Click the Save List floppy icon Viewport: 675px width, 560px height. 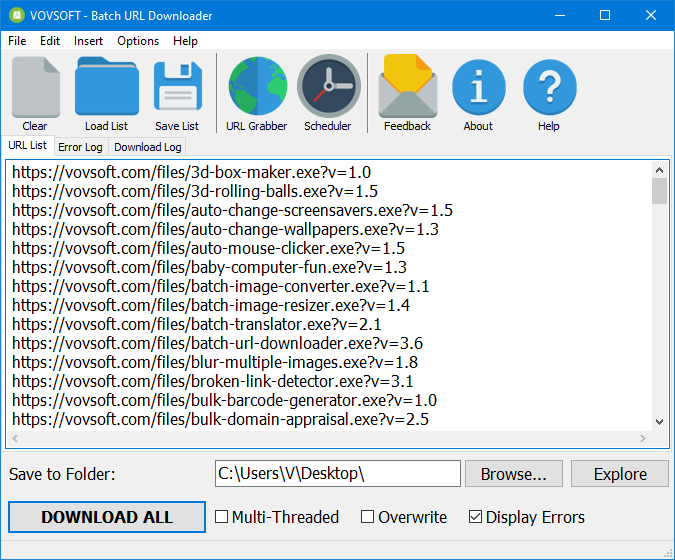178,87
